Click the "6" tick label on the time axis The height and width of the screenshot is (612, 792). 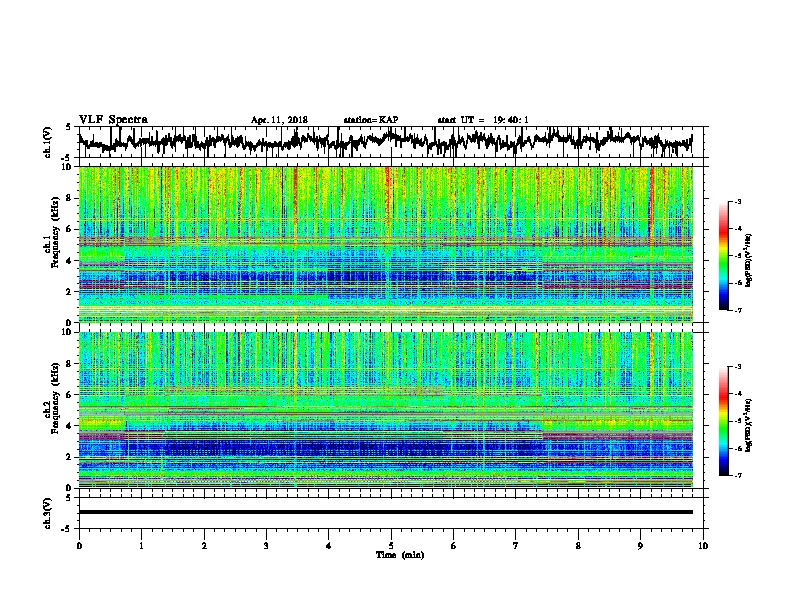(454, 546)
